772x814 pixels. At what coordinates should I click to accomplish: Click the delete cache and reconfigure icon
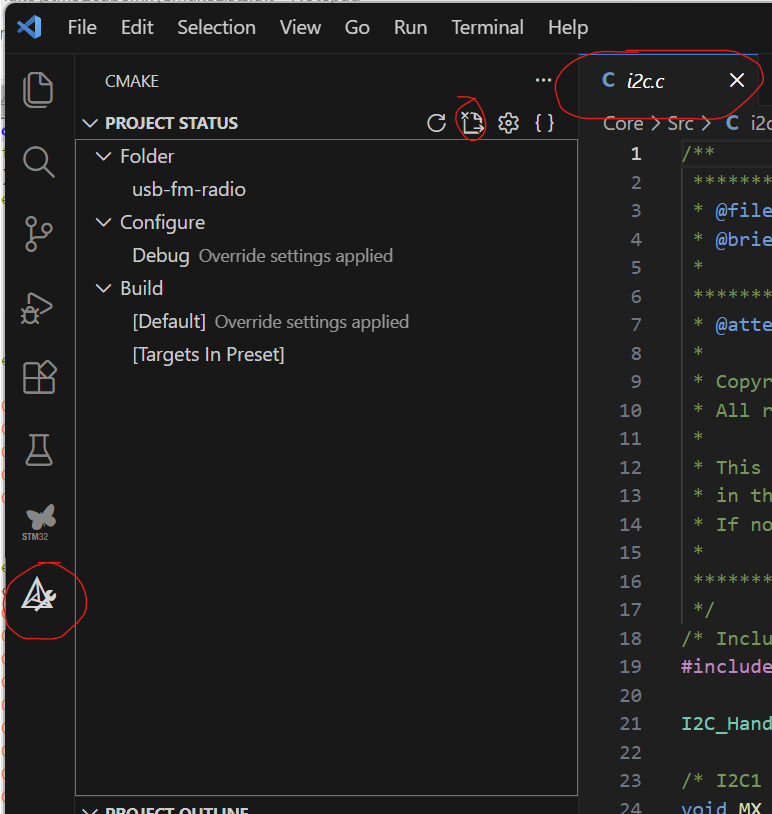472,123
